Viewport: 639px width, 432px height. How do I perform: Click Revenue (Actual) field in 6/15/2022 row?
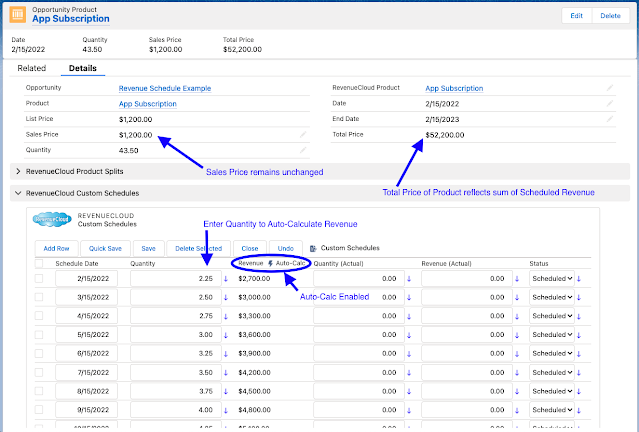click(x=467, y=354)
